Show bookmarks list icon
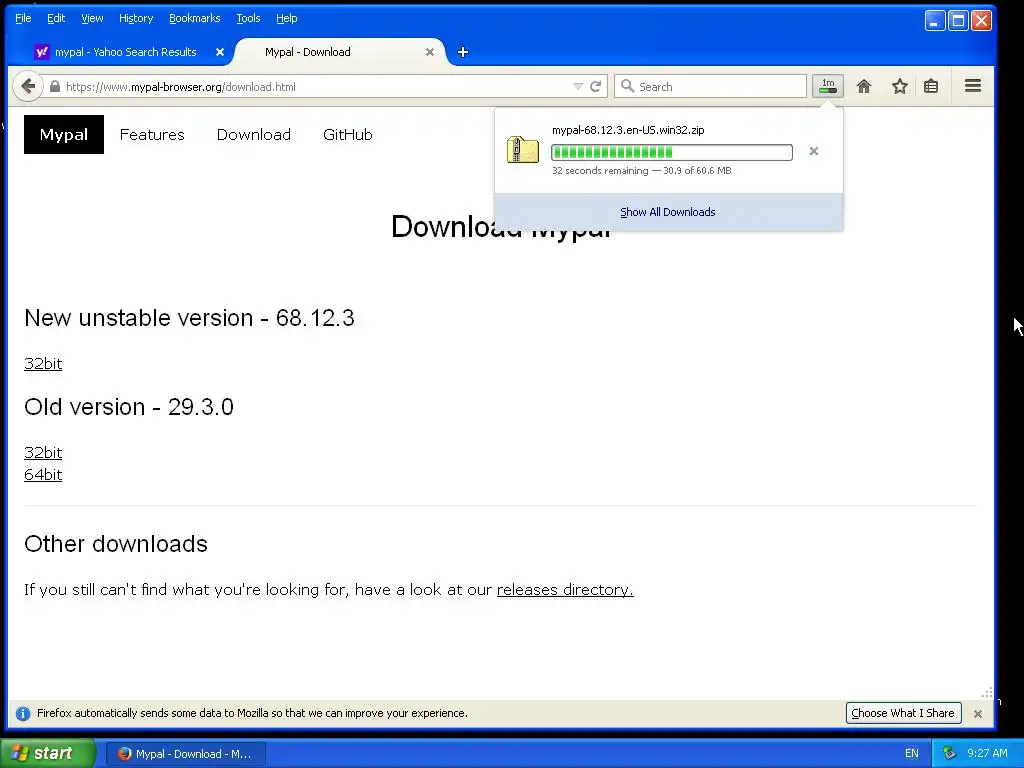Screen dimensions: 1024x768 [931, 86]
